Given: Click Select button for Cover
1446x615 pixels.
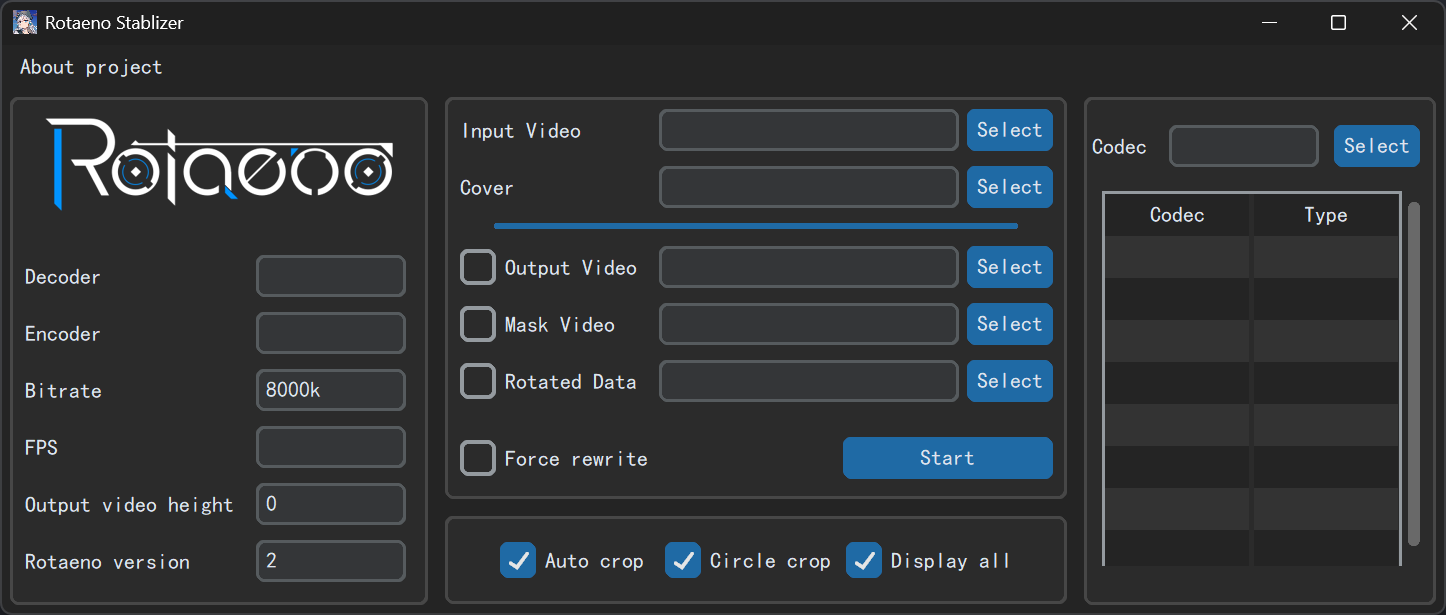Looking at the screenshot, I should click(1010, 187).
